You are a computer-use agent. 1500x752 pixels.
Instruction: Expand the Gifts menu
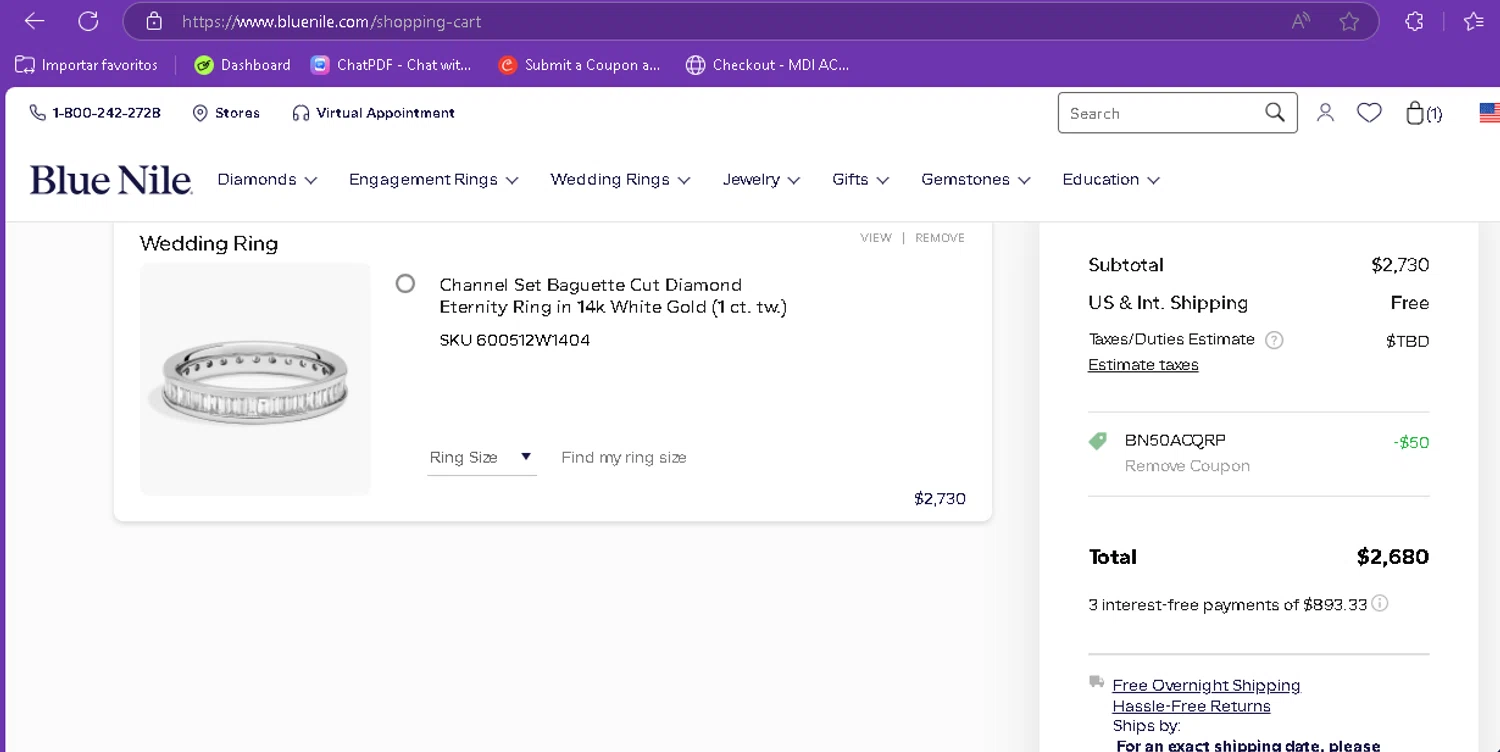[860, 180]
